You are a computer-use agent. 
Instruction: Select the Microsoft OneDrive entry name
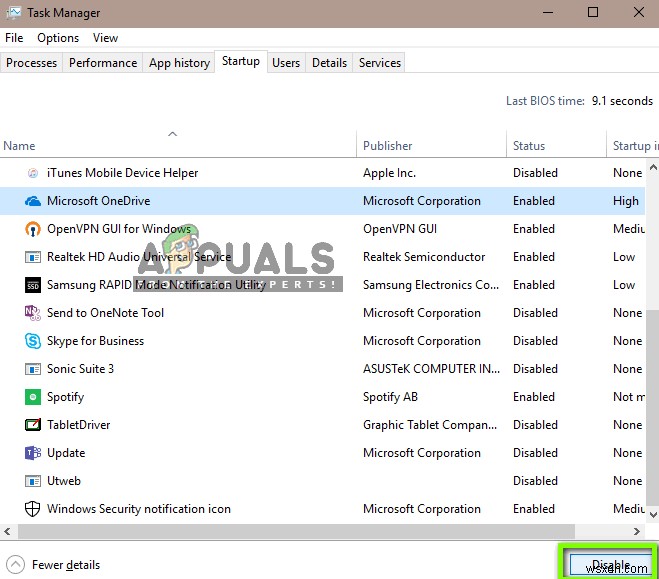99,201
